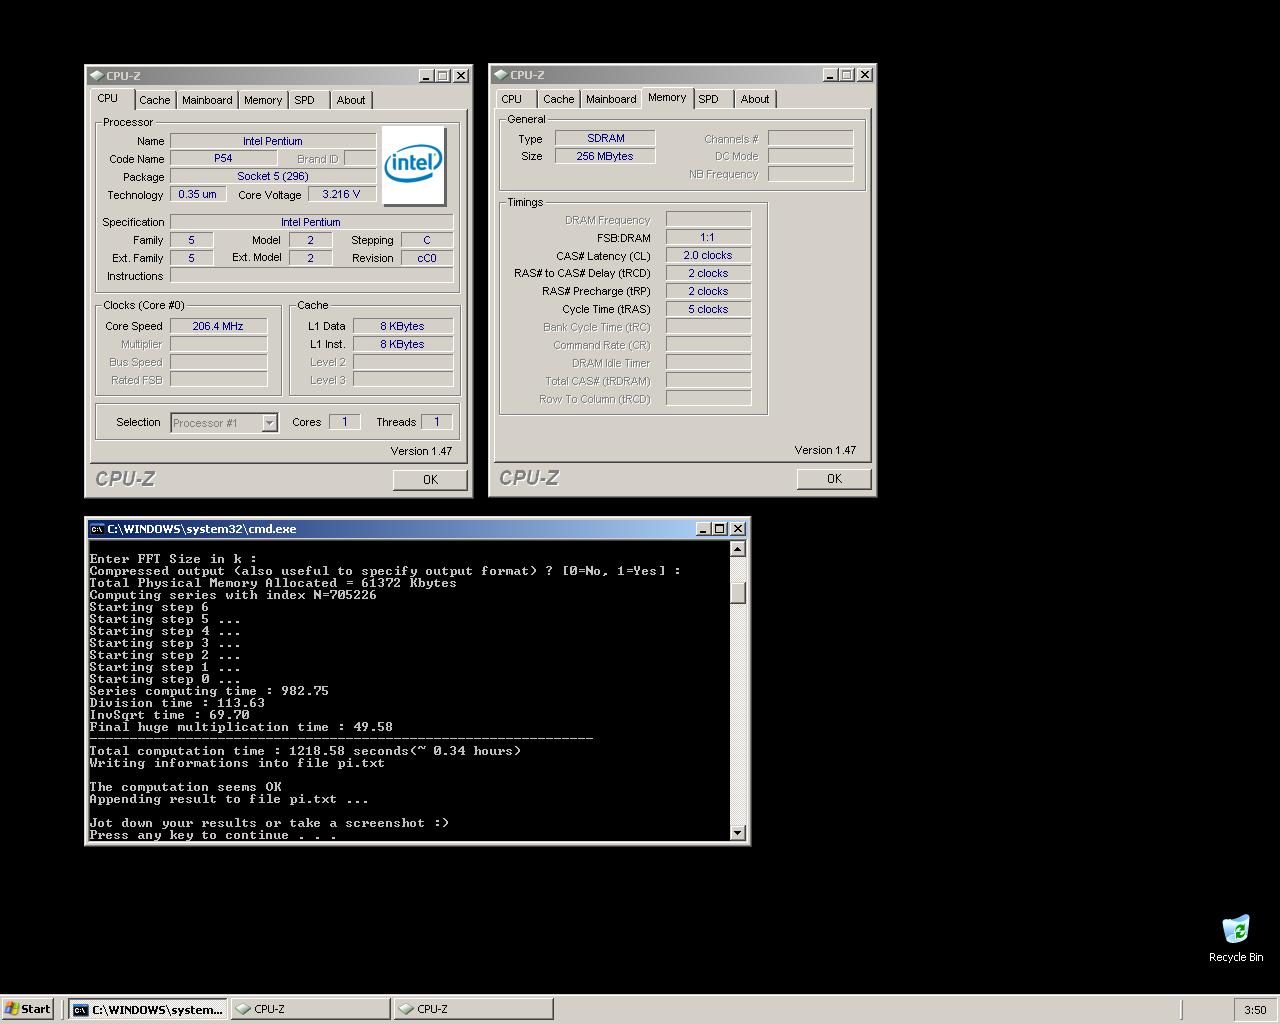The height and width of the screenshot is (1024, 1280).
Task: Click the cmd.exe title bar icon
Action: pos(96,529)
